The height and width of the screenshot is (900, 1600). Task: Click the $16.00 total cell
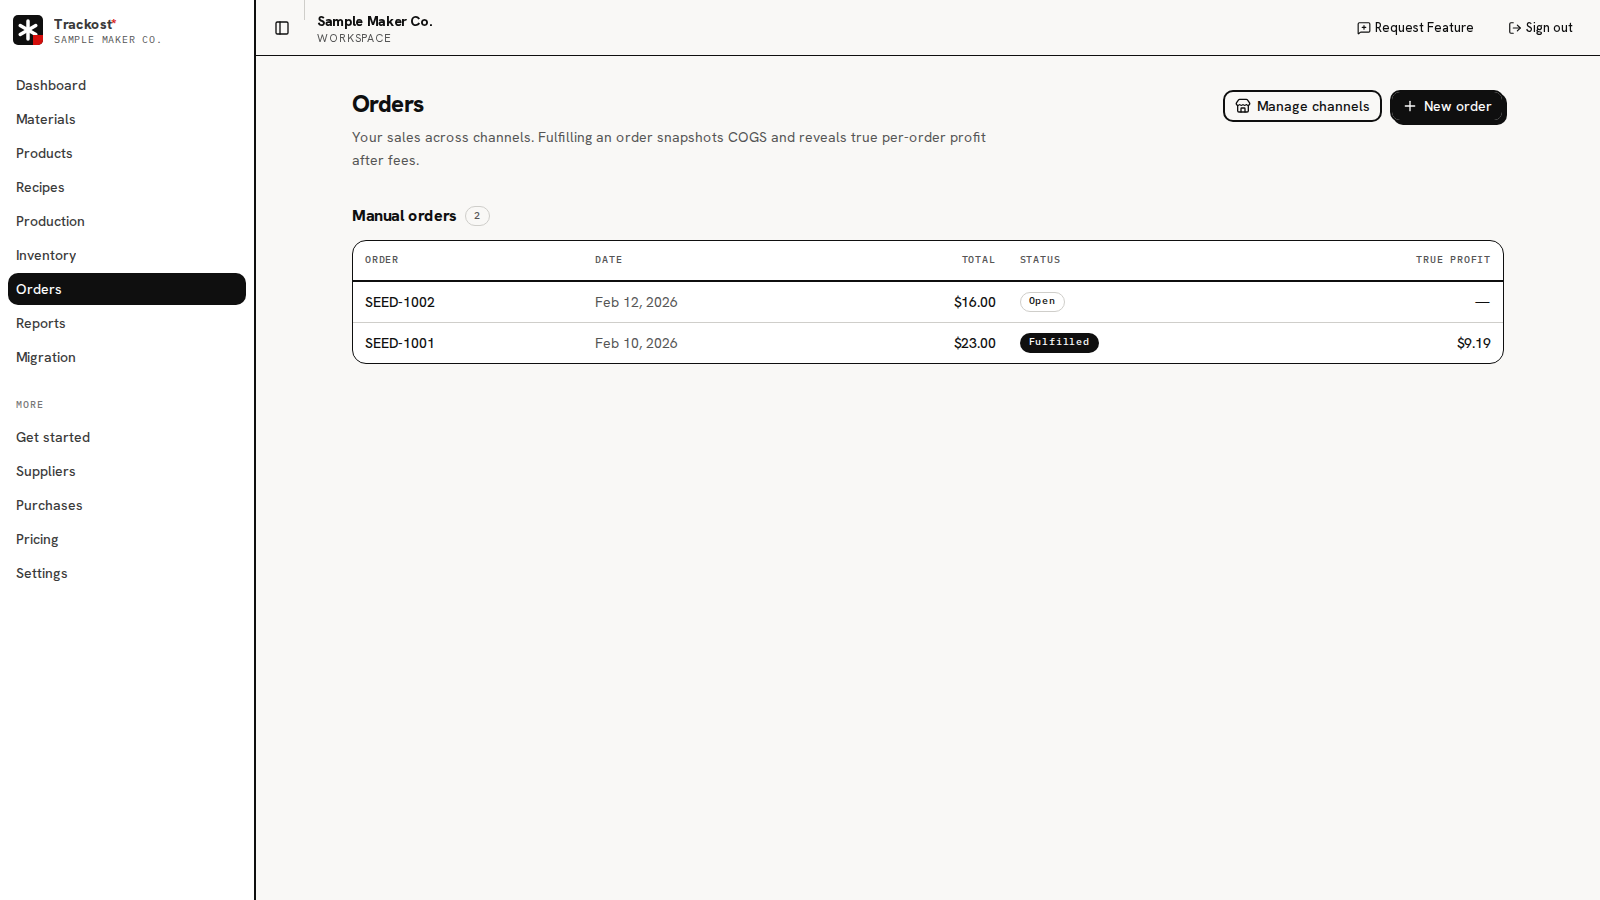(x=974, y=302)
